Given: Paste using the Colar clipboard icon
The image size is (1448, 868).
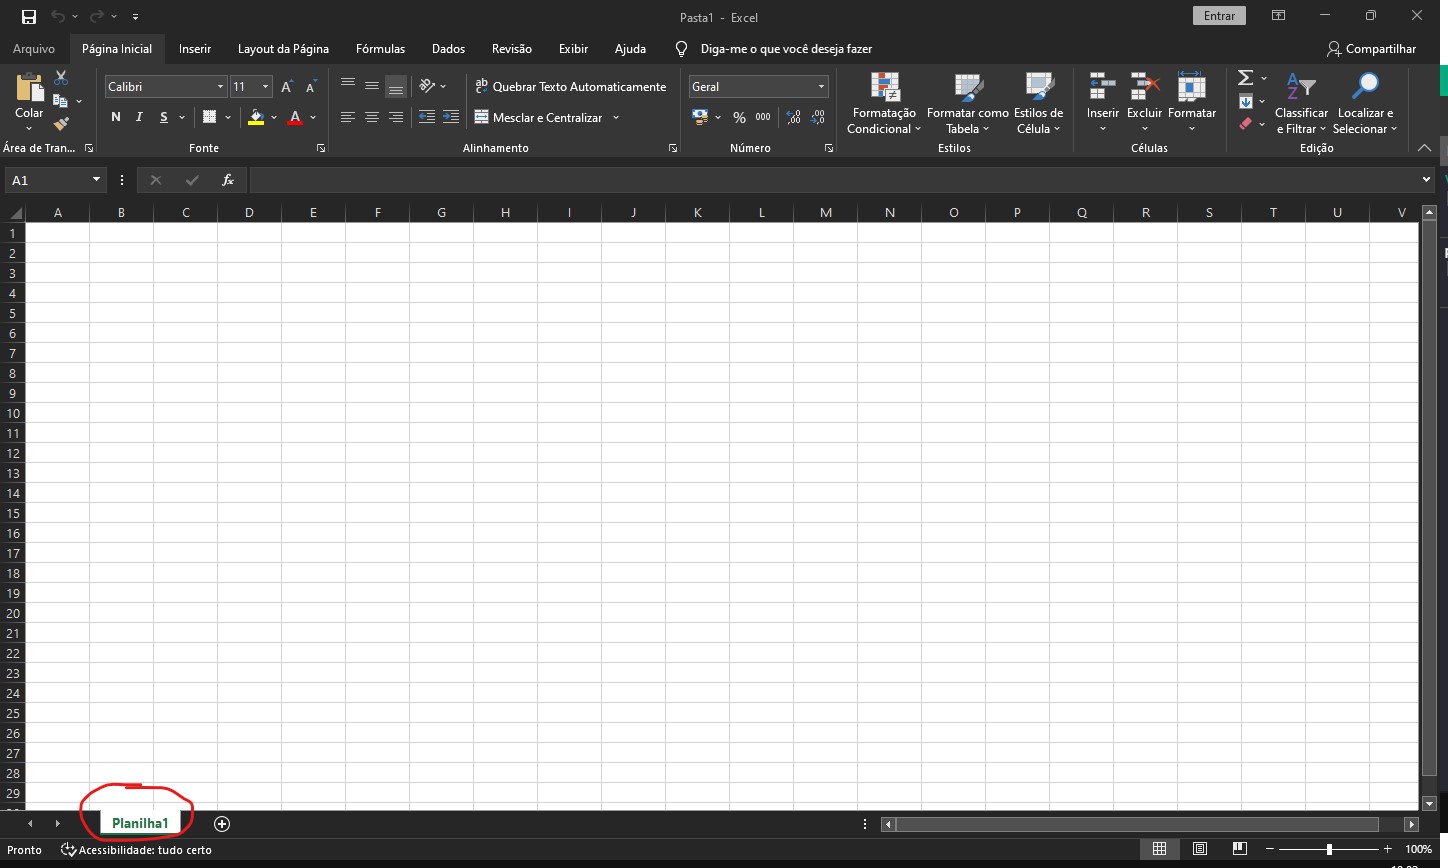Looking at the screenshot, I should tap(29, 89).
